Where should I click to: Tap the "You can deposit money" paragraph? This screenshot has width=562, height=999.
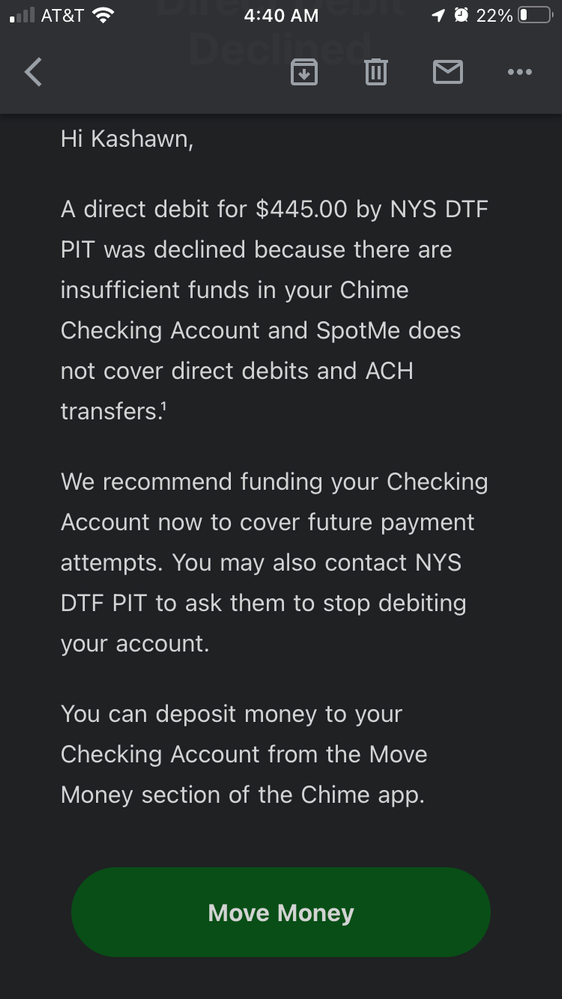[x=244, y=754]
